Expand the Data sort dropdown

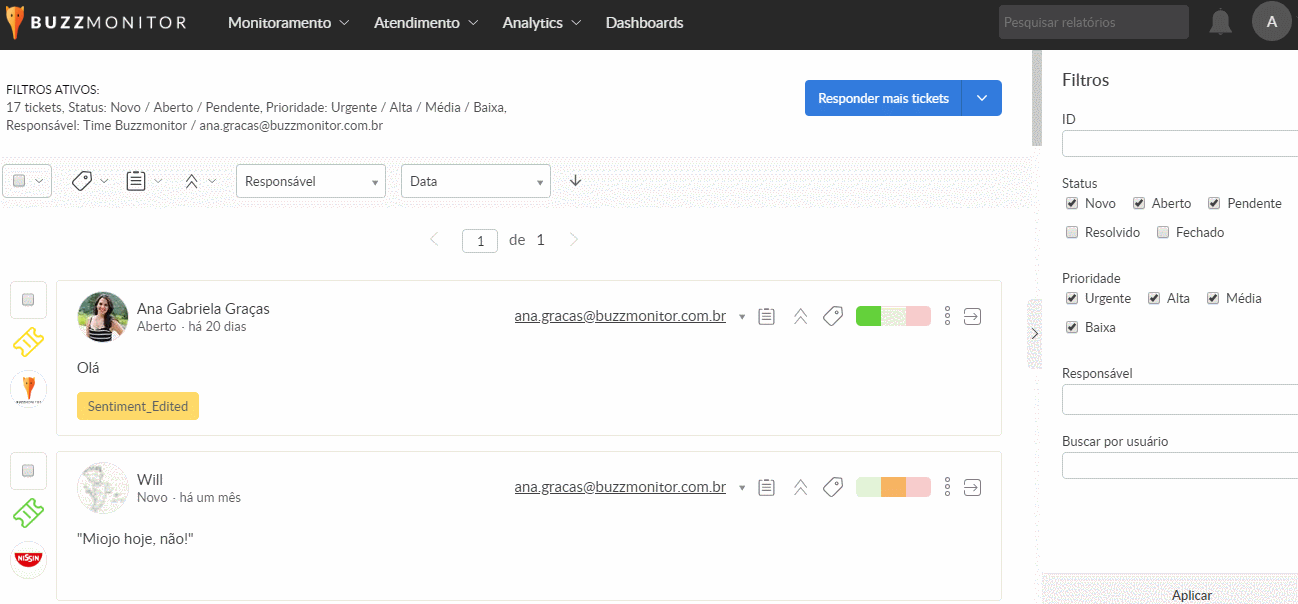tap(475, 182)
